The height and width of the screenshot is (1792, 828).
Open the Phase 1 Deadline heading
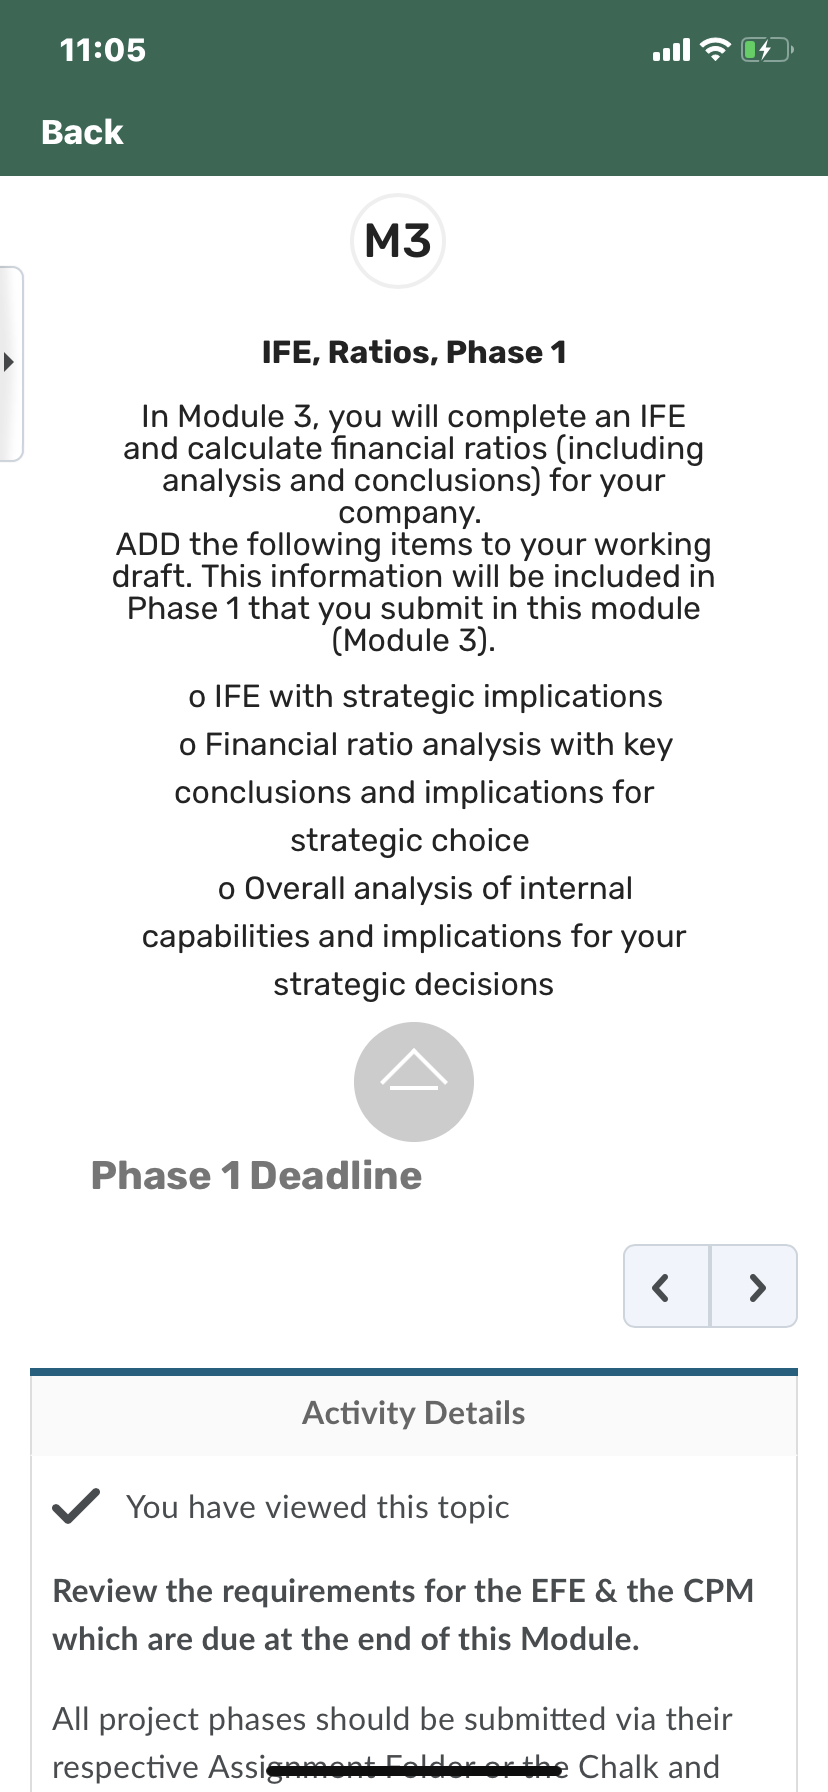click(256, 1175)
